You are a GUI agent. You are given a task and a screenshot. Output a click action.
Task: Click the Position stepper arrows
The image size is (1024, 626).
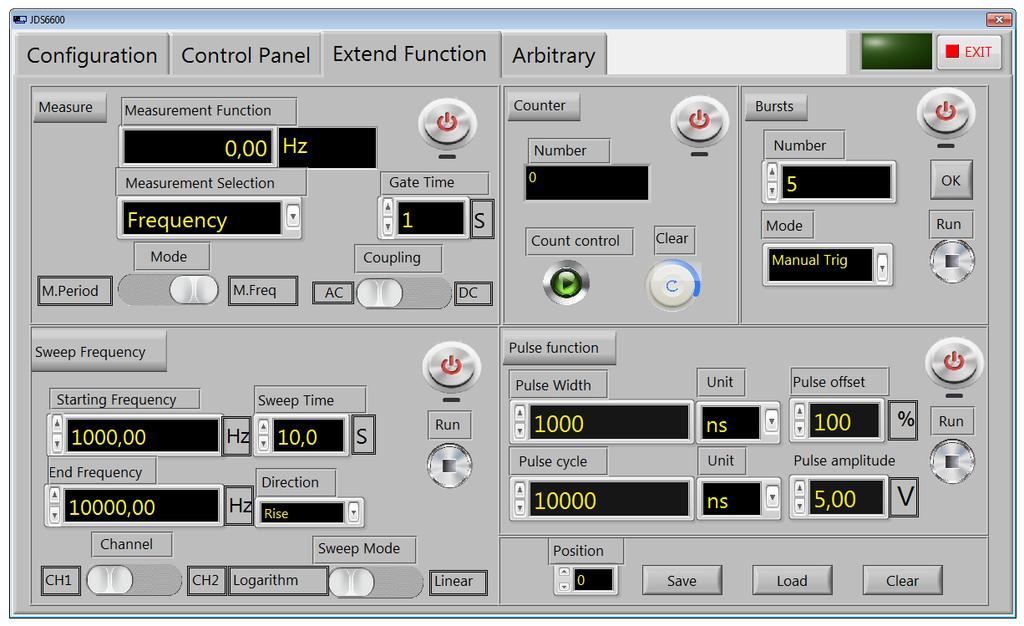pos(564,579)
